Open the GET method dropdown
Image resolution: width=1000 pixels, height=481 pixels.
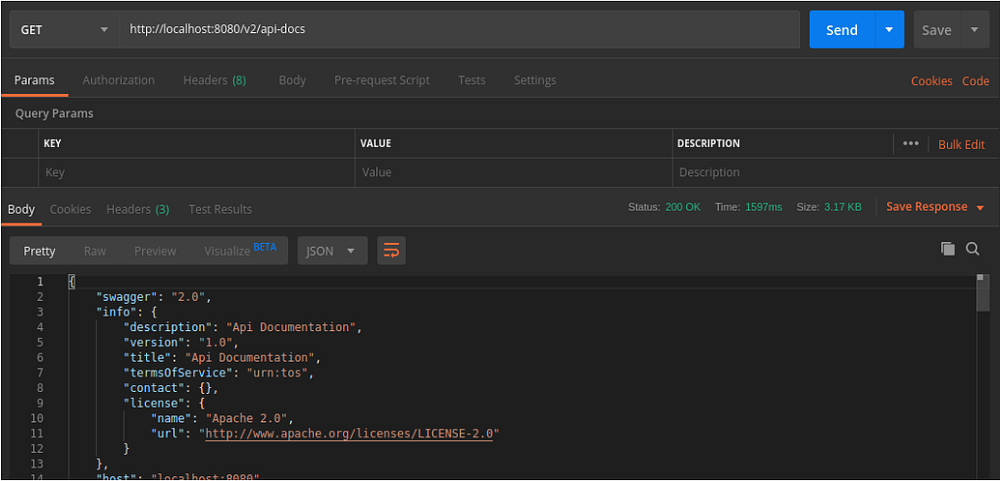tap(64, 30)
